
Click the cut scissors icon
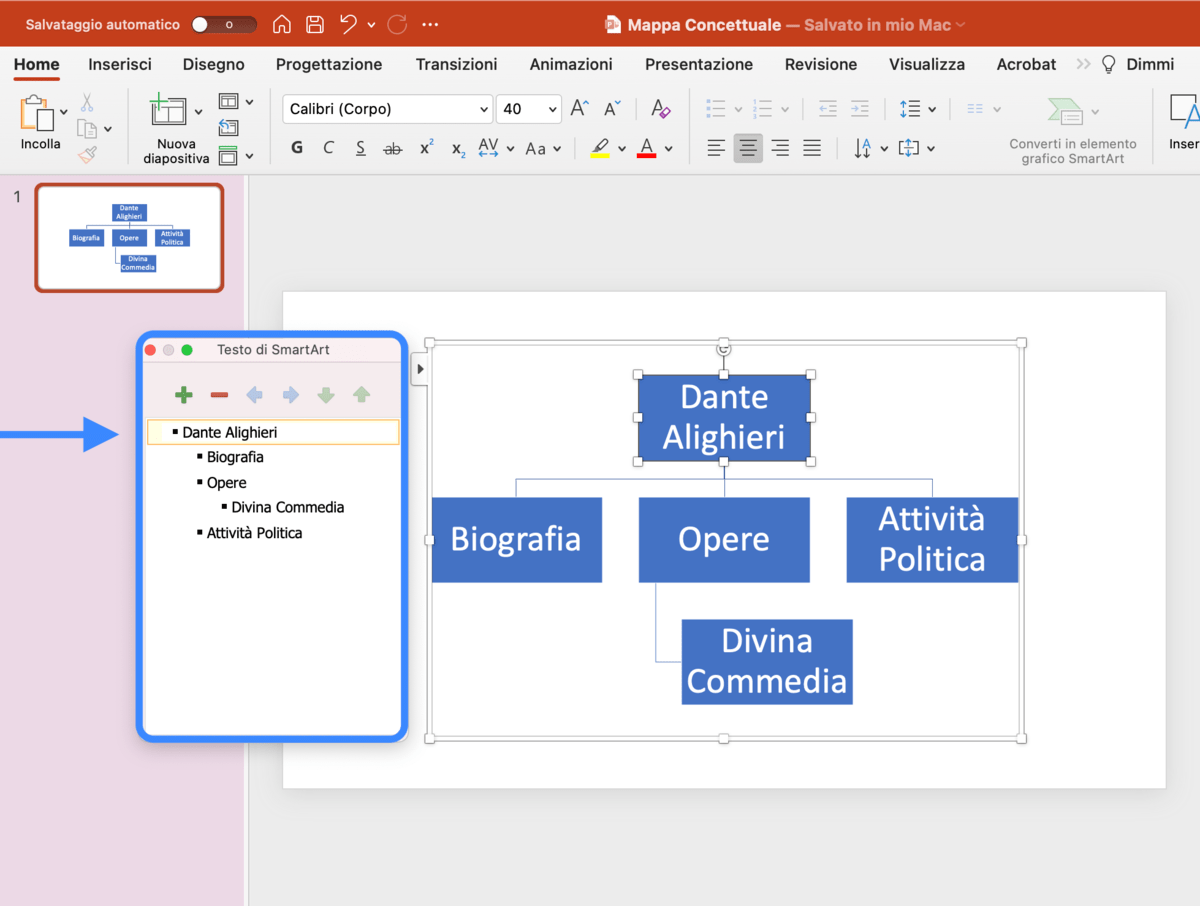87,103
